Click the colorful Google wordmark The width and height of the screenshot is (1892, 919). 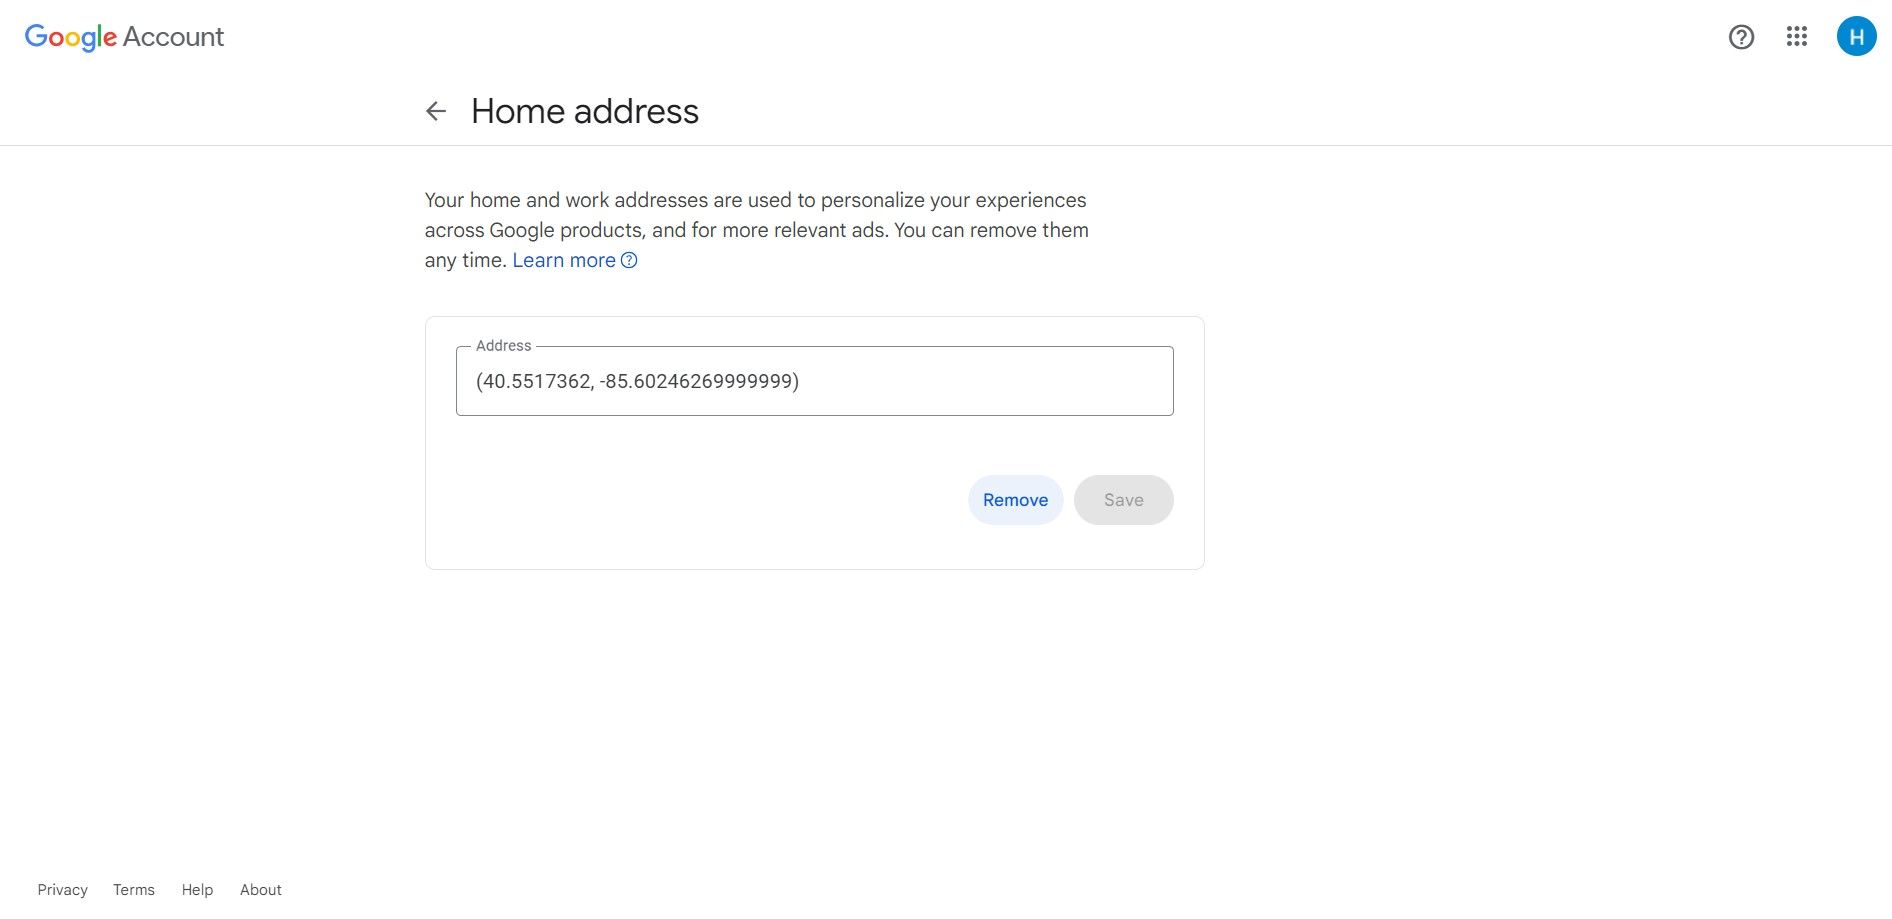(x=69, y=37)
